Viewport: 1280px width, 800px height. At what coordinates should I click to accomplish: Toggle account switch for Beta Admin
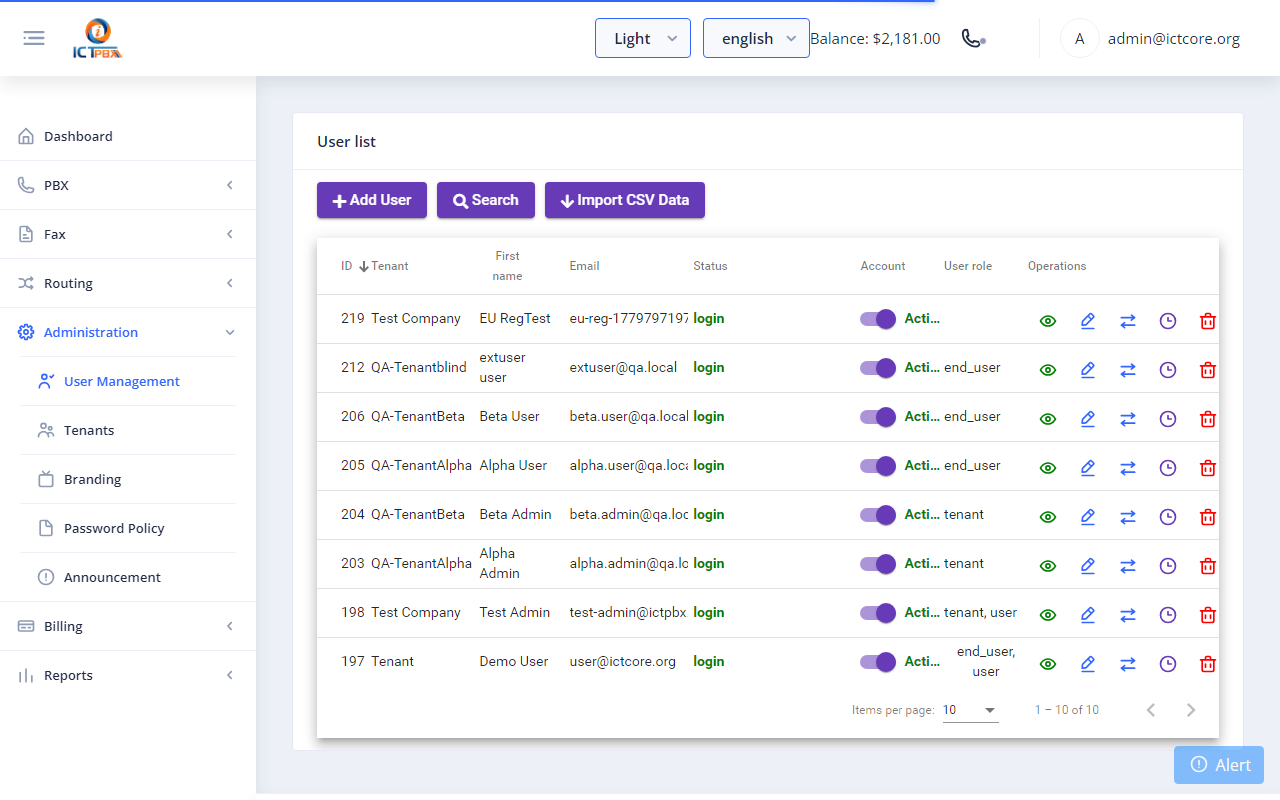878,515
